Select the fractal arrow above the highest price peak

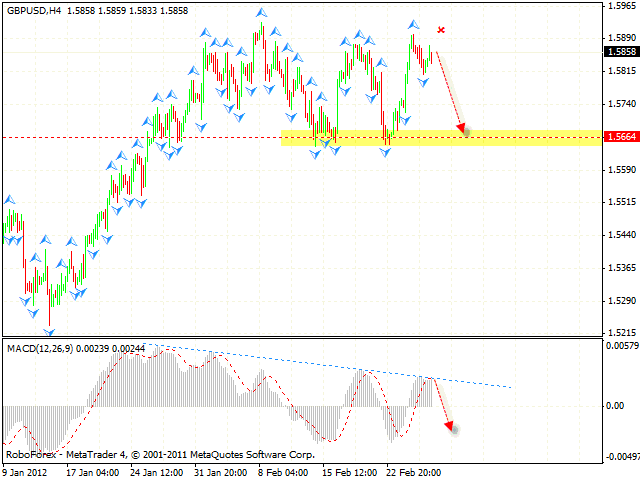pyautogui.click(x=261, y=13)
